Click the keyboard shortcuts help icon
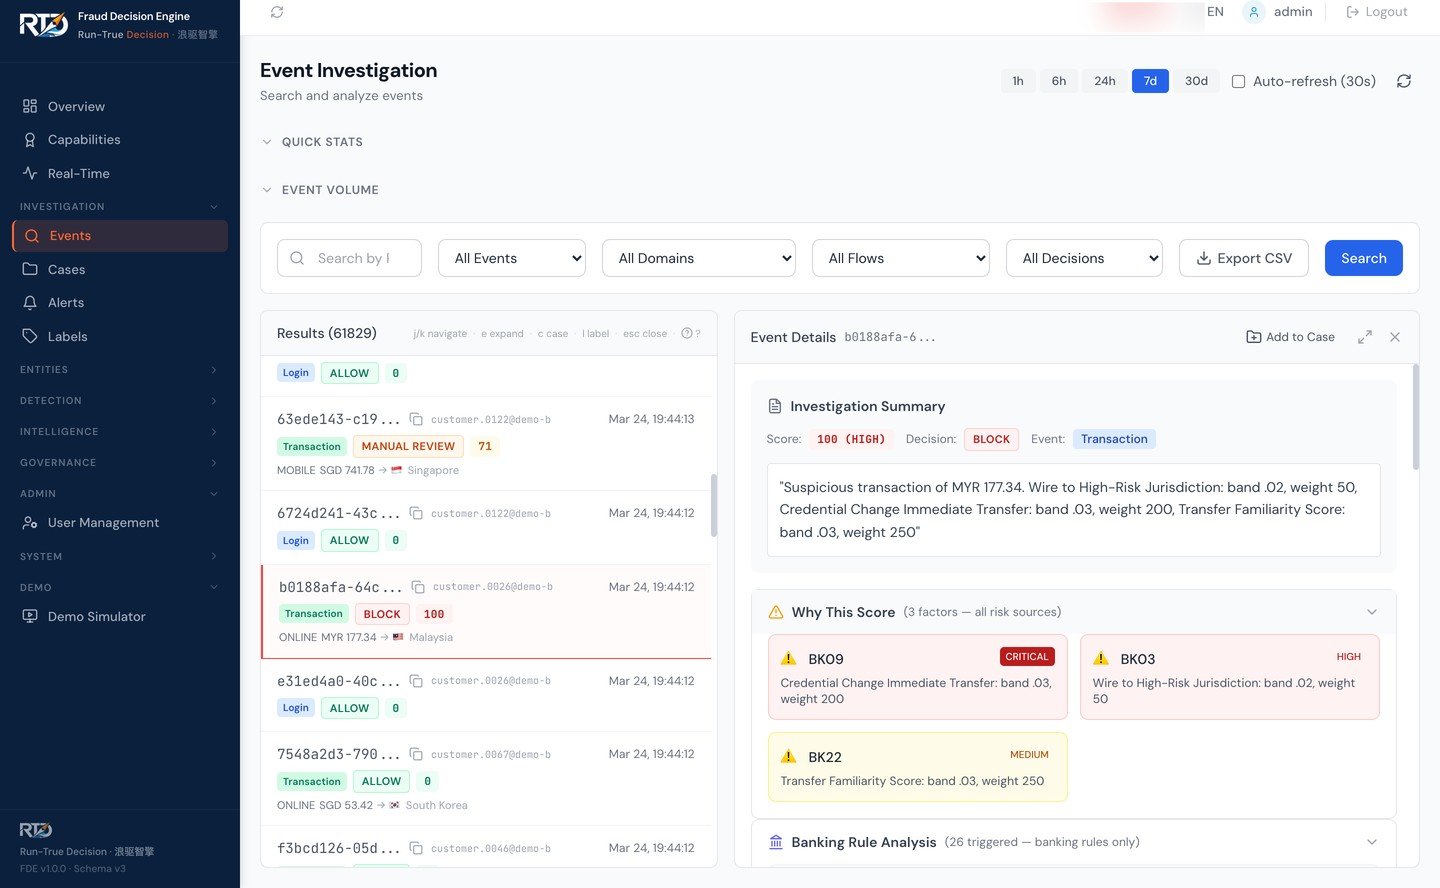Viewport: 1440px width, 888px height. [687, 334]
